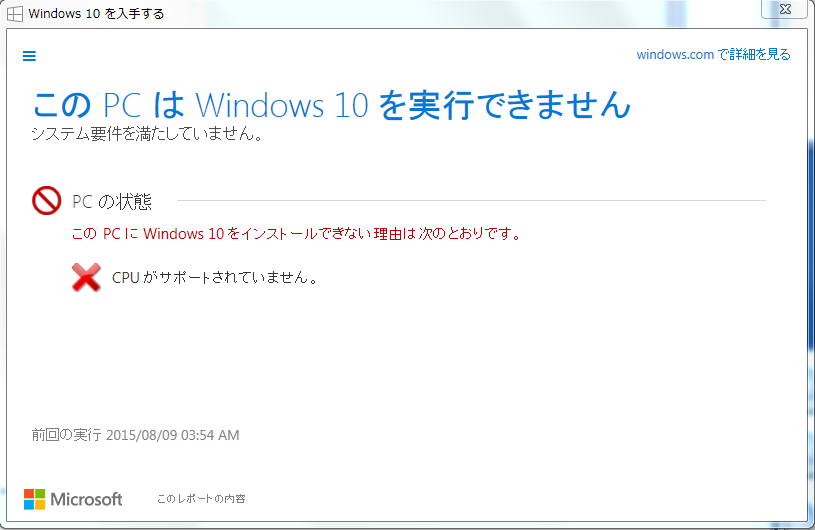
Task: Click the red text about Windows 10 install reasons
Action: 296,234
